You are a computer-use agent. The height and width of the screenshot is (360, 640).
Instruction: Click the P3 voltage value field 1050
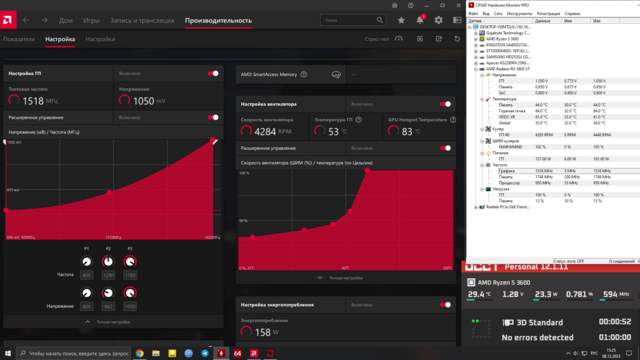pos(130,307)
